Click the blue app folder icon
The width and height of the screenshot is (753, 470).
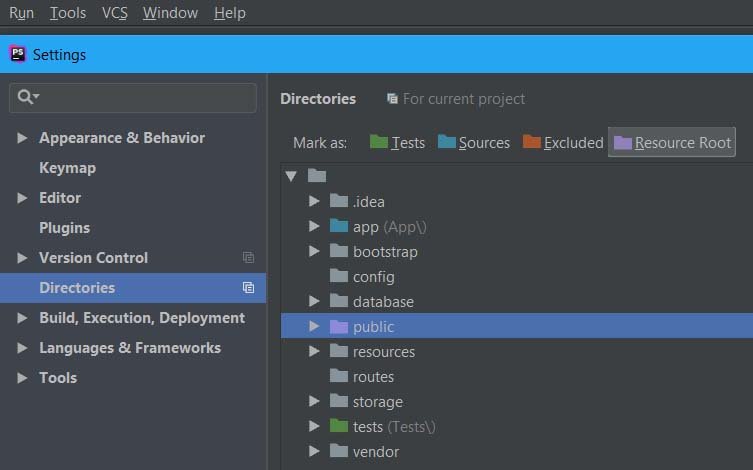338,226
